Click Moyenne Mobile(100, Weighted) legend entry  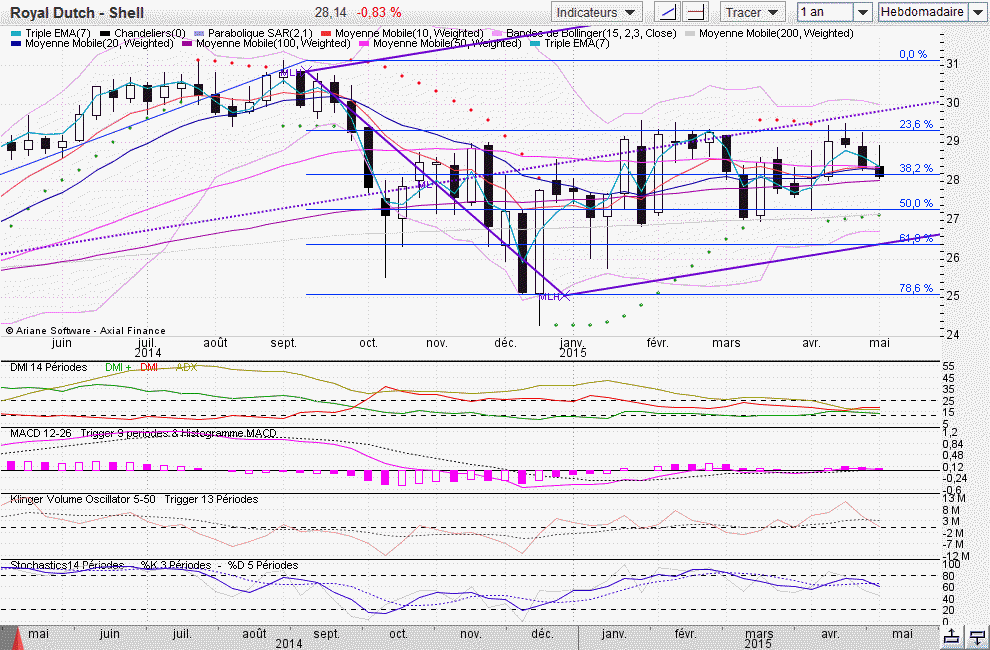(266, 44)
